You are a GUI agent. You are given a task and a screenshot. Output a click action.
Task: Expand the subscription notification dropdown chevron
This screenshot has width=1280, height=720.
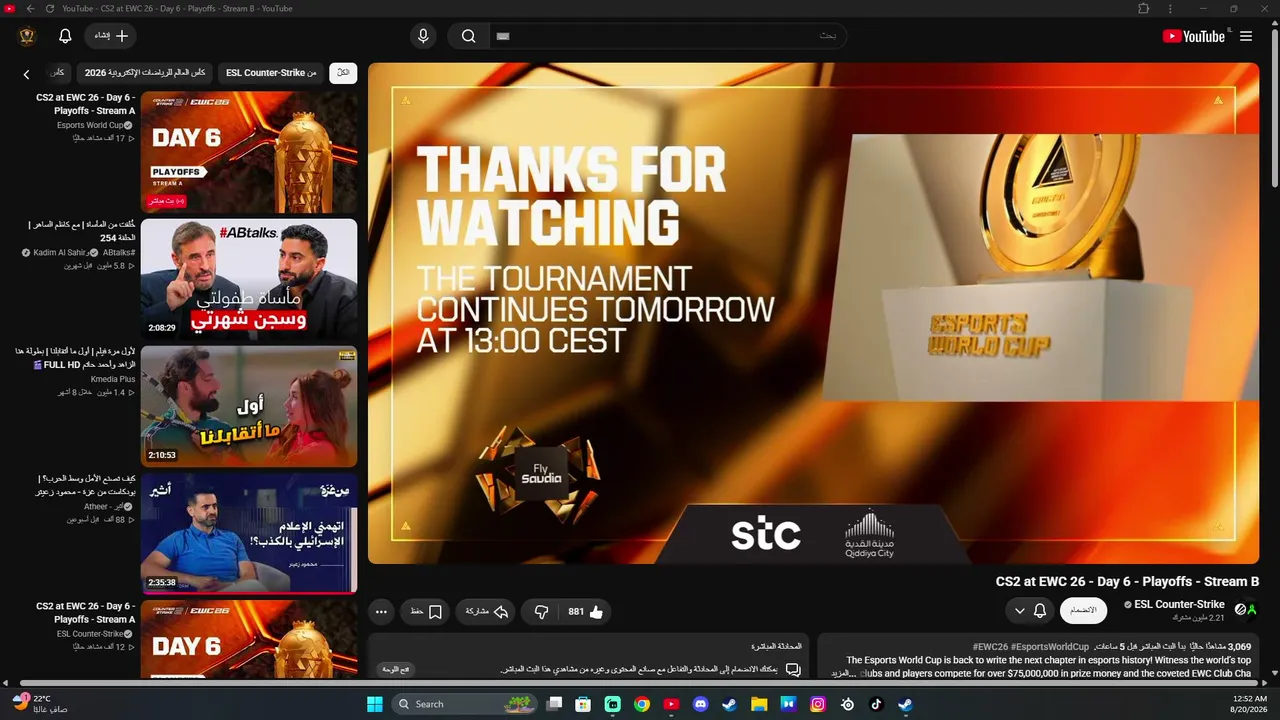point(1020,610)
